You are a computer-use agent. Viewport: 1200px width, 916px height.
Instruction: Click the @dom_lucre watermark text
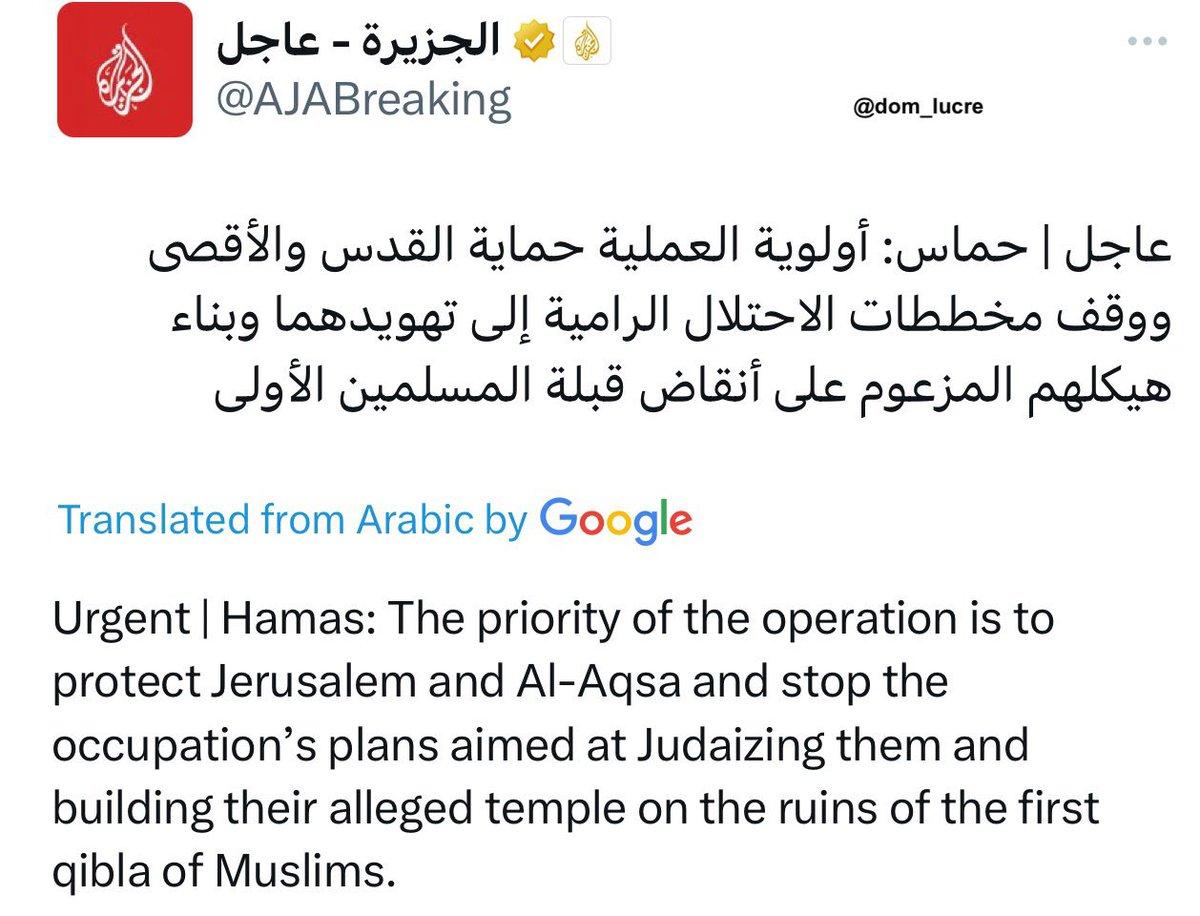(918, 106)
